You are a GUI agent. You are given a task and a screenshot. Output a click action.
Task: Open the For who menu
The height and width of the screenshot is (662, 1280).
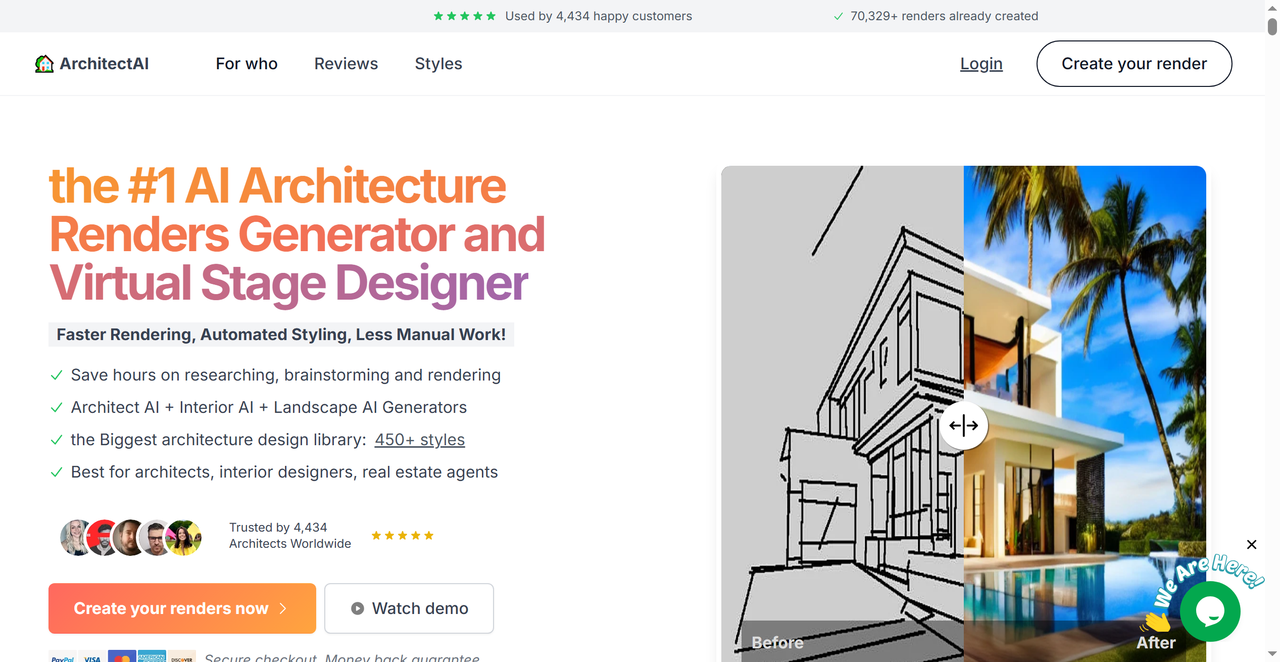[x=247, y=64]
